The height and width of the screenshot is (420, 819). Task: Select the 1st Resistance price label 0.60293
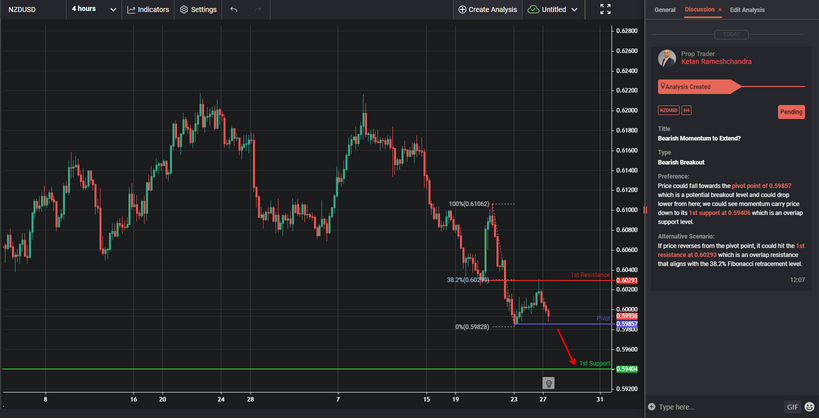(626, 281)
